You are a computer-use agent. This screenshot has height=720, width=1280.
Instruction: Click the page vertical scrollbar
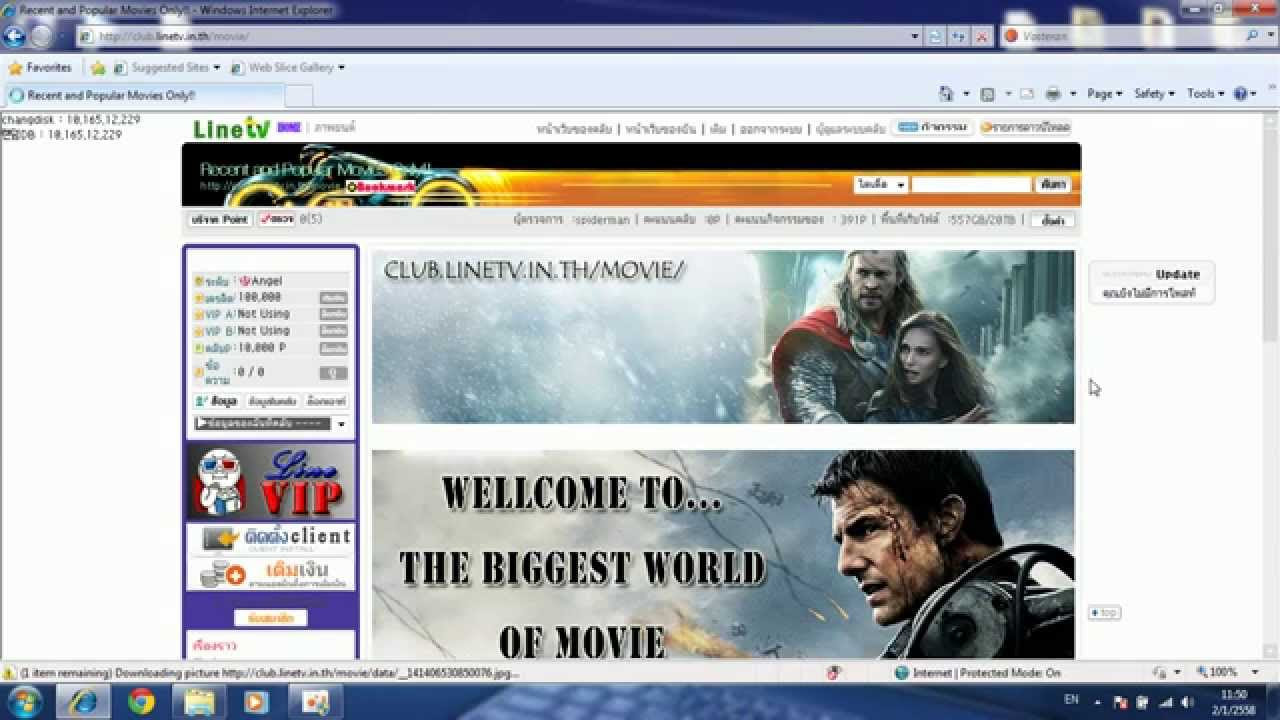1271,385
